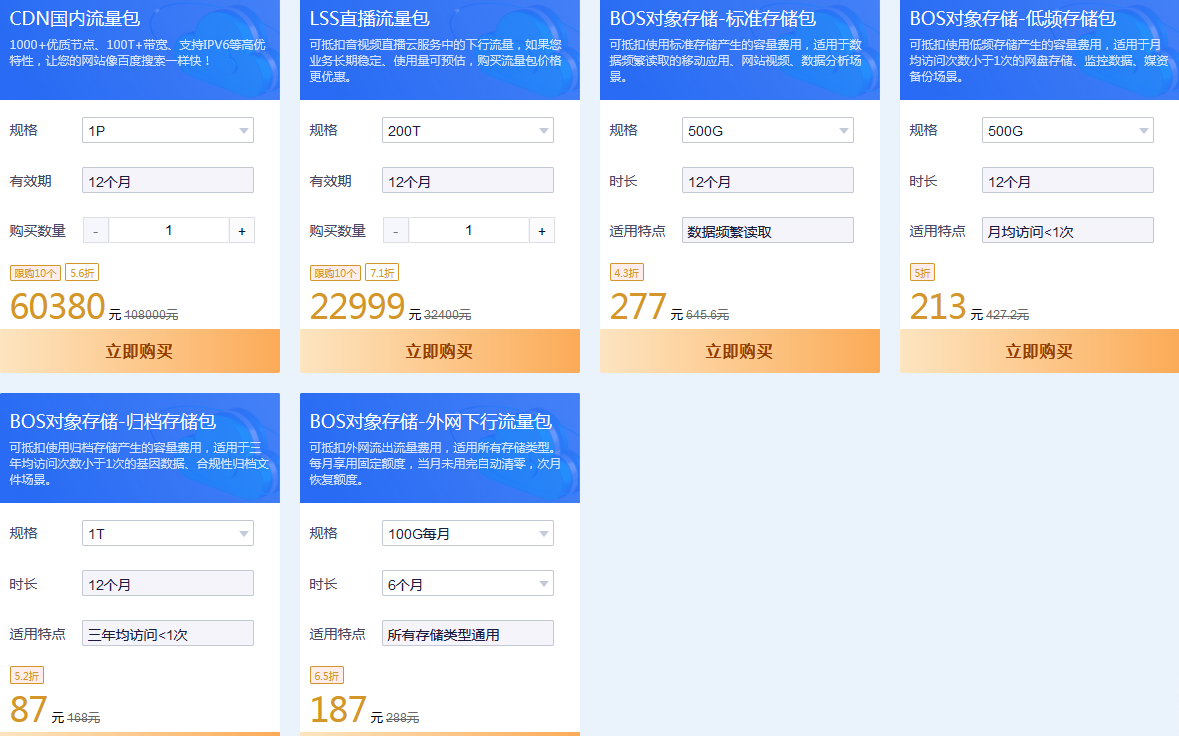
Task: Click the BOS对象存储-归档存储包 card title
Action: (x=113, y=421)
